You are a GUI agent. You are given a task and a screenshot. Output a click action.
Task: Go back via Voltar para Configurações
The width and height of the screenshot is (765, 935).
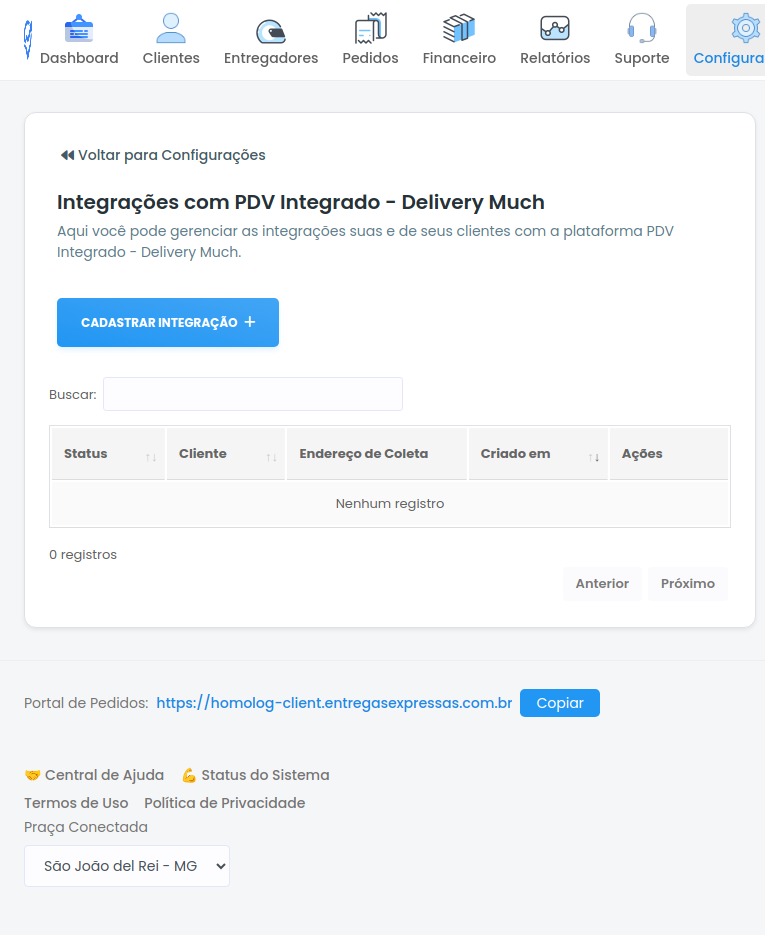point(162,155)
